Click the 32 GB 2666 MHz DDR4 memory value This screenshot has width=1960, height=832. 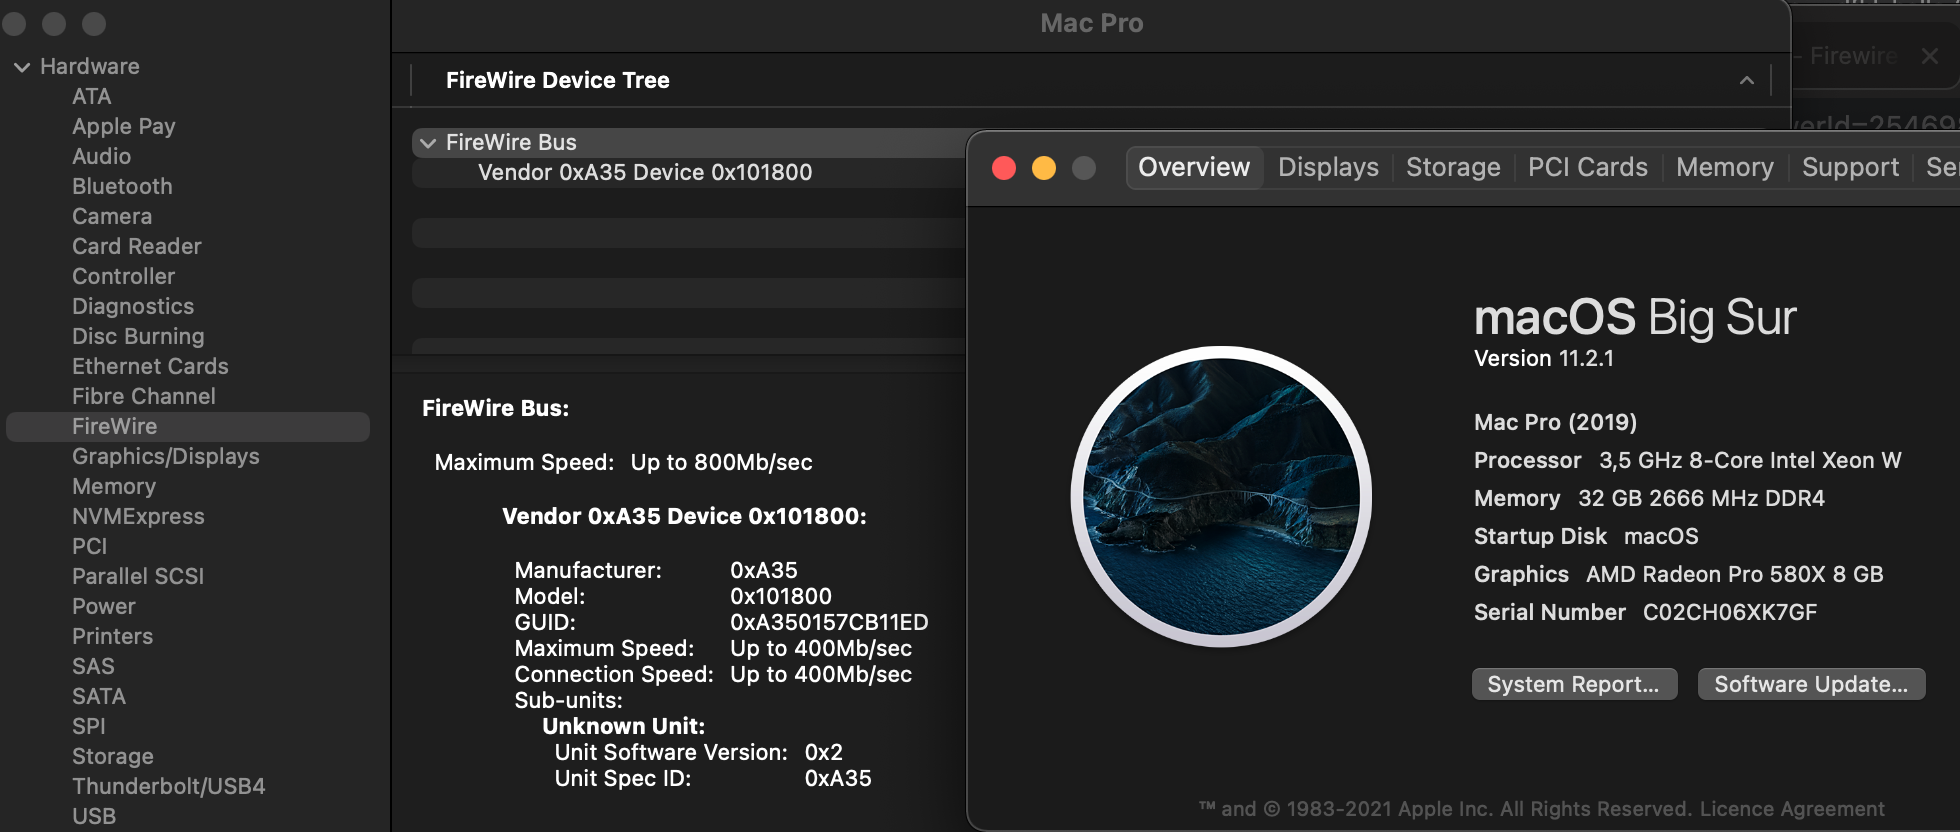click(1701, 499)
